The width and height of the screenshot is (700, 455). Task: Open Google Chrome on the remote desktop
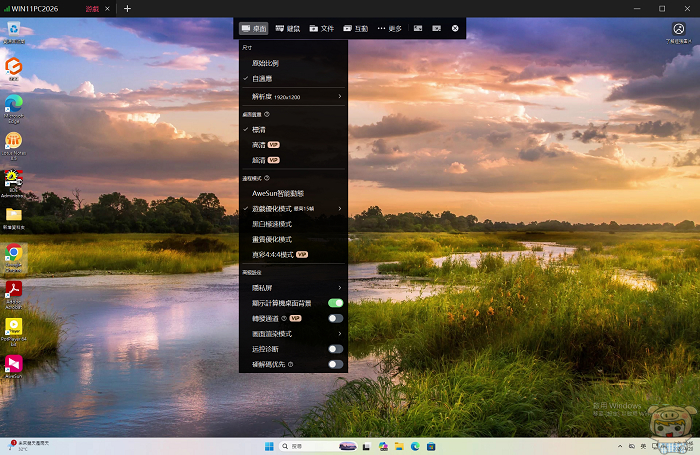(x=14, y=255)
